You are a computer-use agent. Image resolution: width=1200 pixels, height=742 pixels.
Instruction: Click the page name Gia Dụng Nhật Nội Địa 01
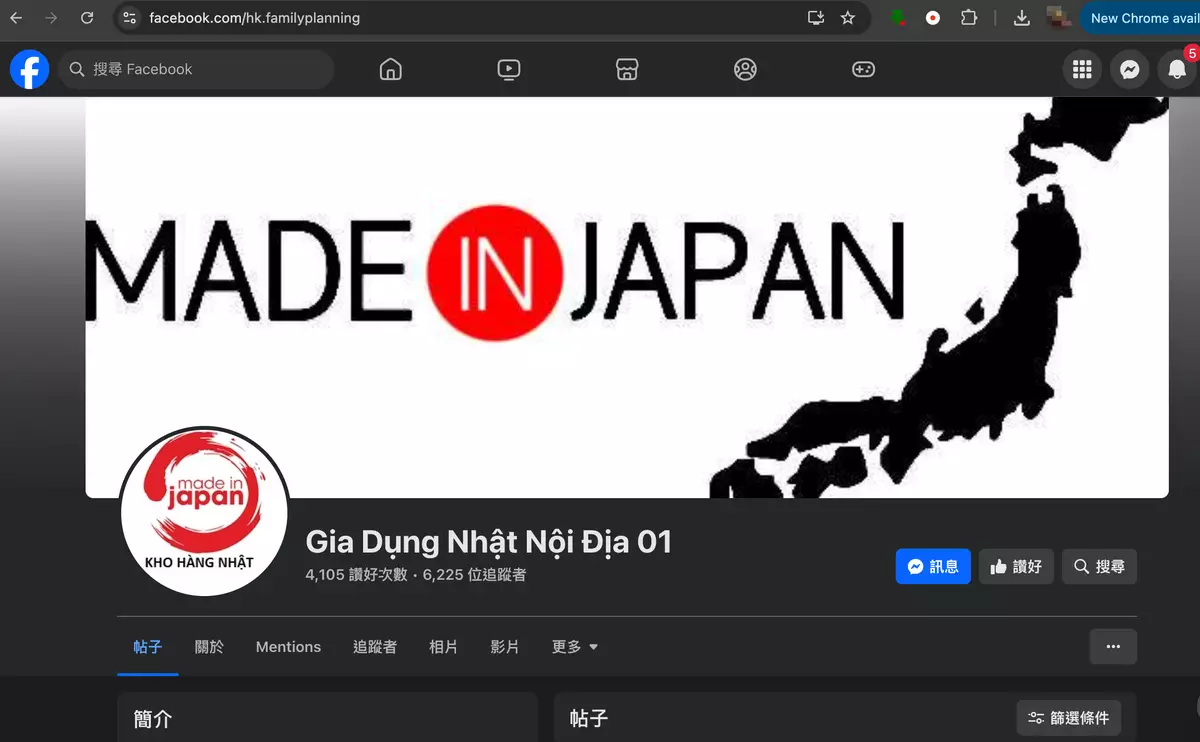click(x=488, y=541)
